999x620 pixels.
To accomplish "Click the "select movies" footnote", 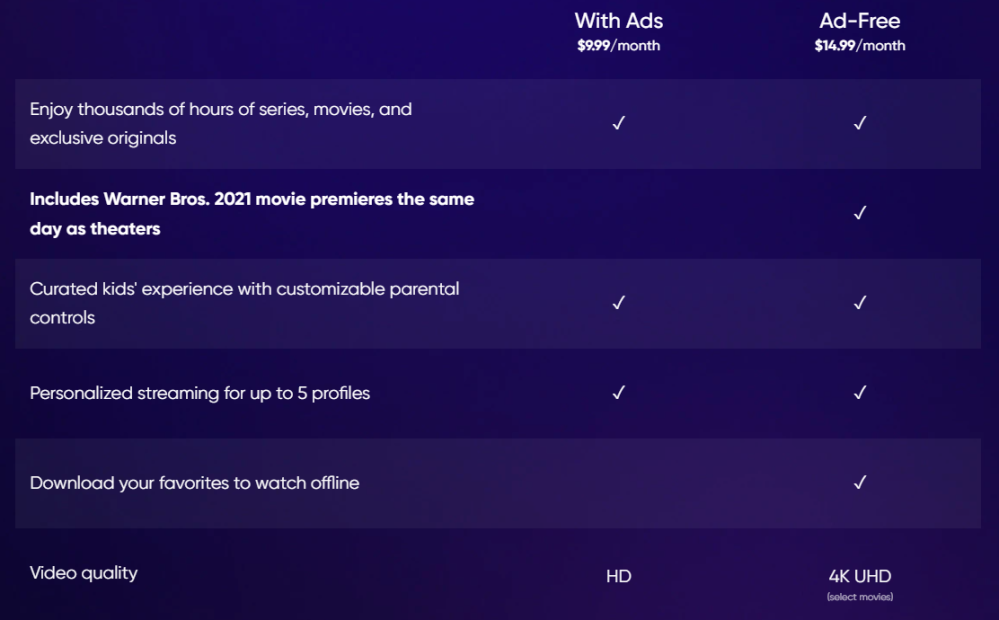I will click(859, 597).
